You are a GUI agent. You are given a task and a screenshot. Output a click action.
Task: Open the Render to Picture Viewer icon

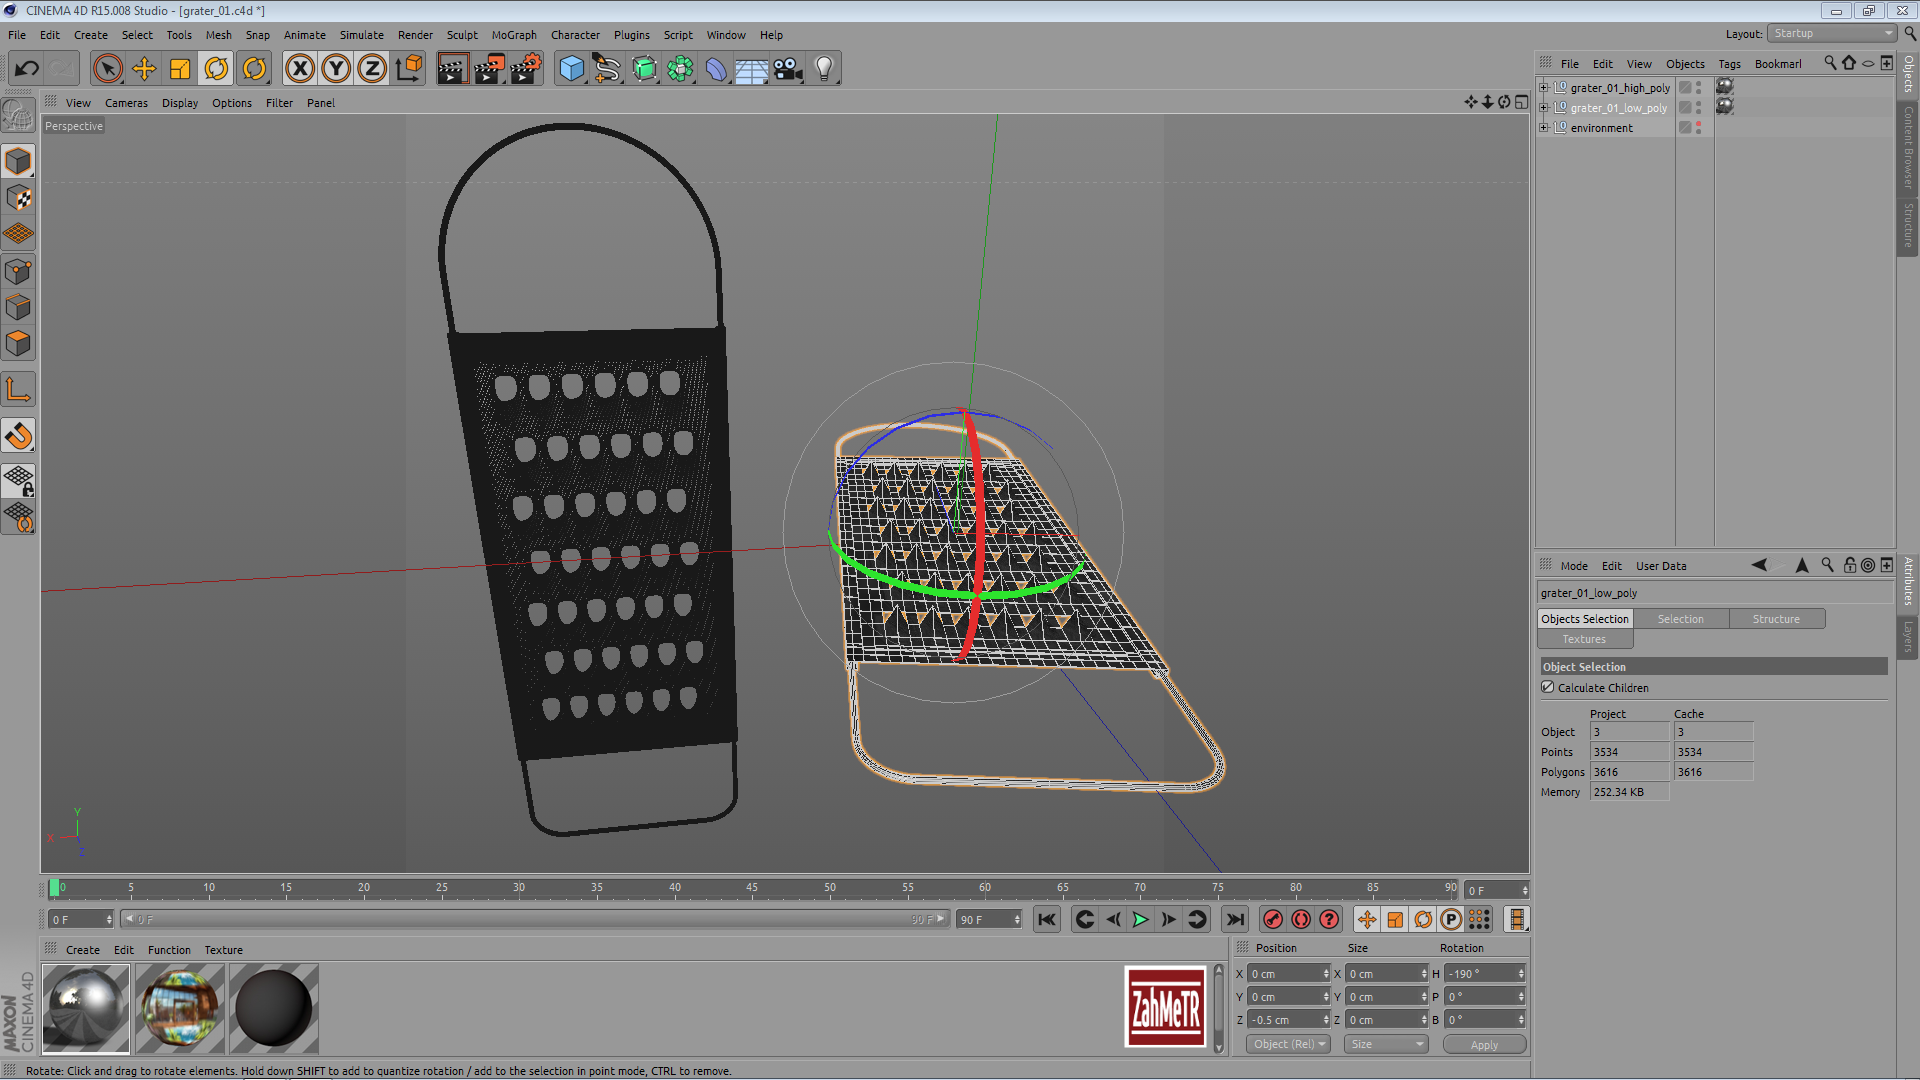489,69
